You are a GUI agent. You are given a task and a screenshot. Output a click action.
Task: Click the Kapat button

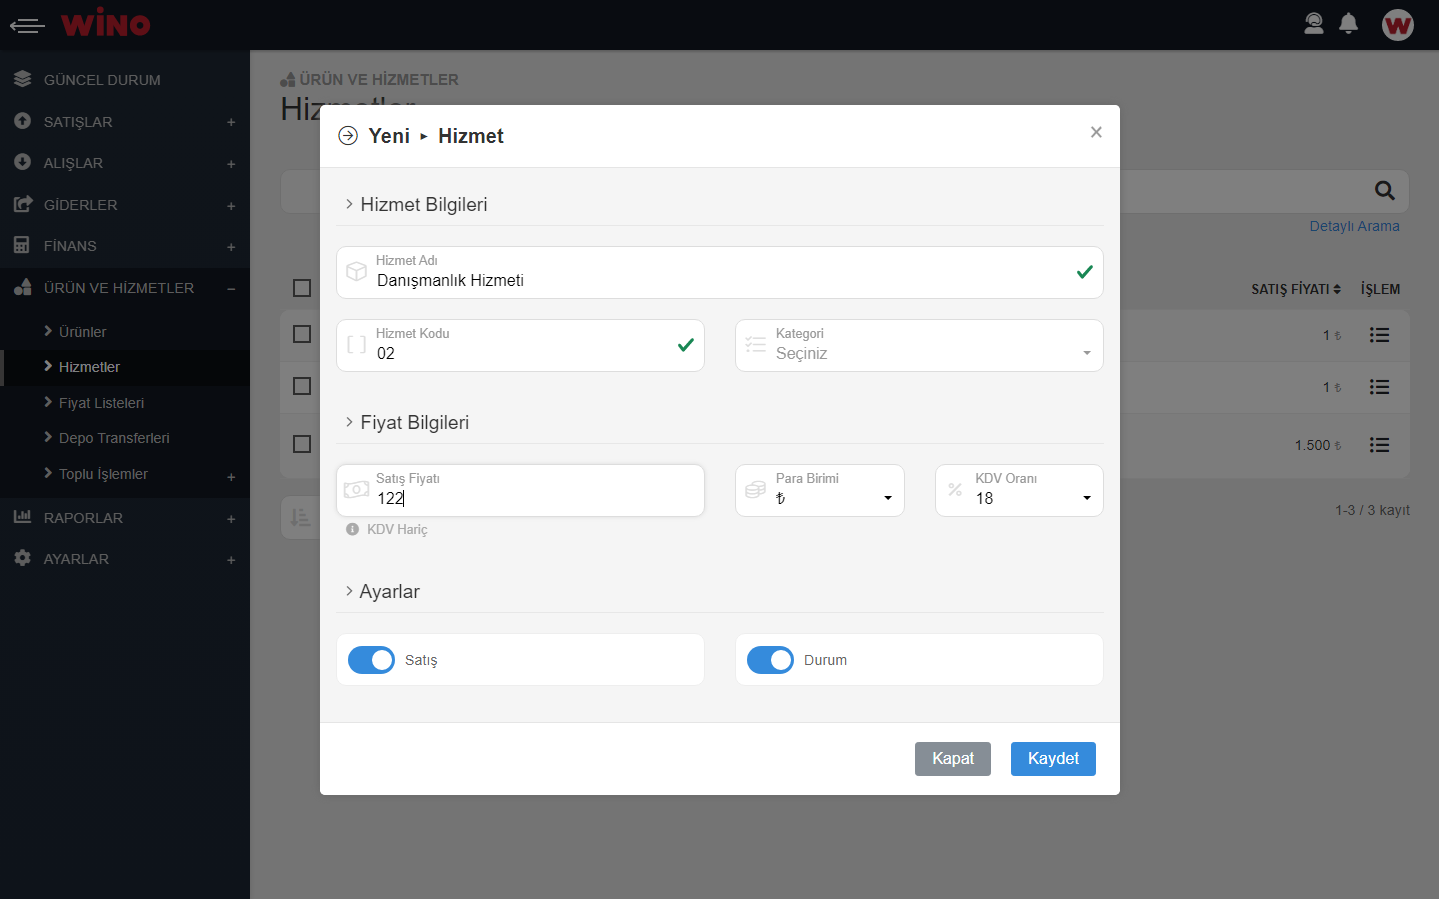point(952,759)
